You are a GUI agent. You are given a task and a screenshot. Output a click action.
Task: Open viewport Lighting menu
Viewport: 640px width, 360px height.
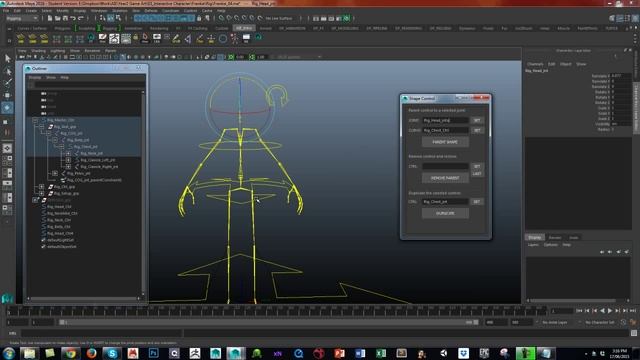(58, 51)
